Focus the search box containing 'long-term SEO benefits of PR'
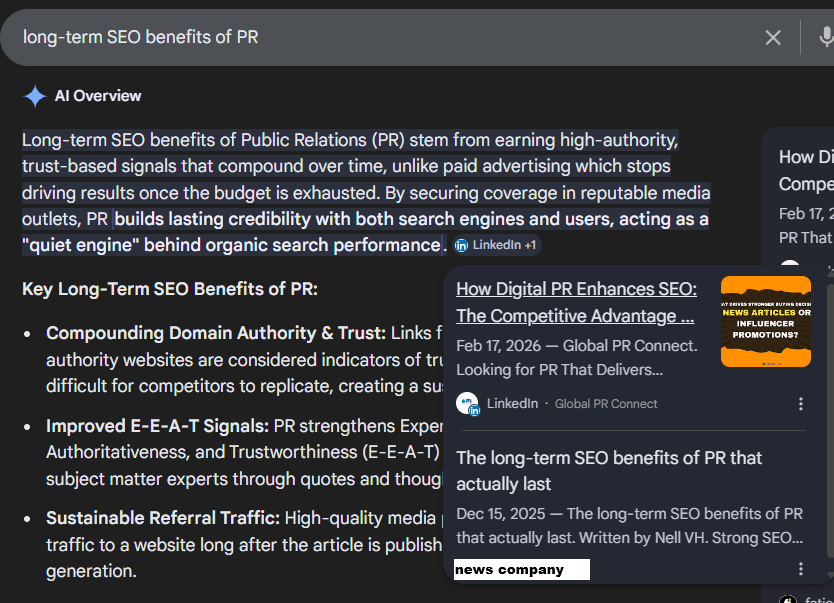This screenshot has height=603, width=834. click(380, 37)
